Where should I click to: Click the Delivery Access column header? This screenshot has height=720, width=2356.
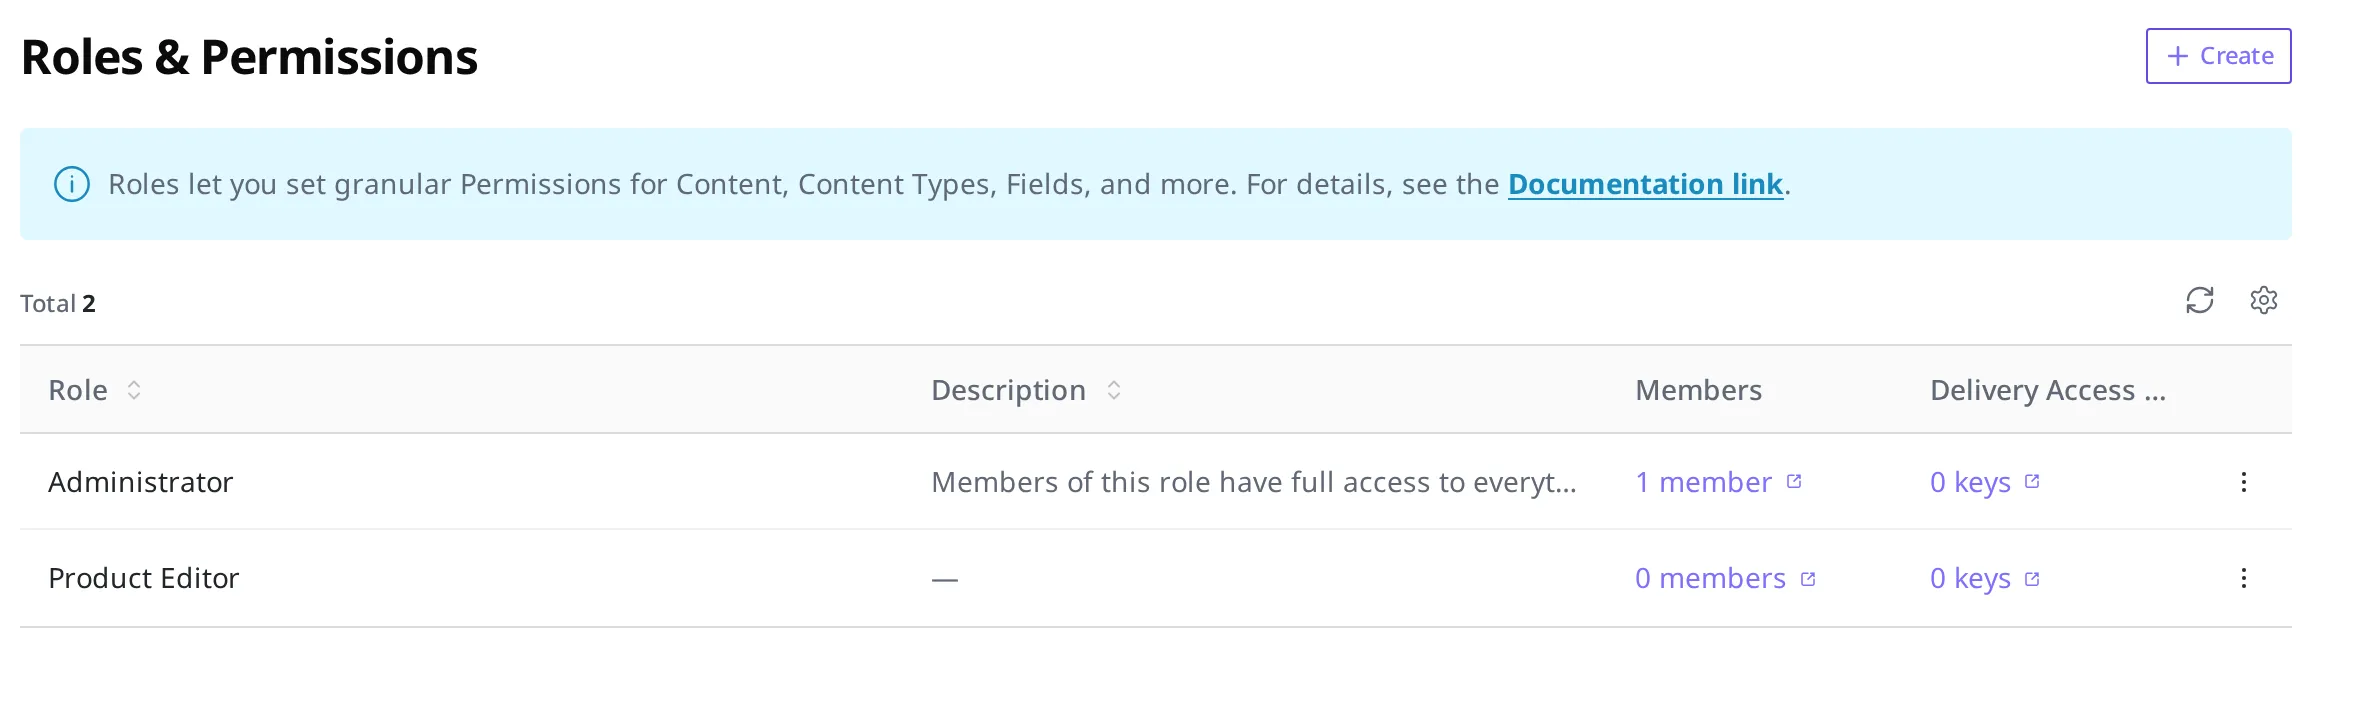2047,390
